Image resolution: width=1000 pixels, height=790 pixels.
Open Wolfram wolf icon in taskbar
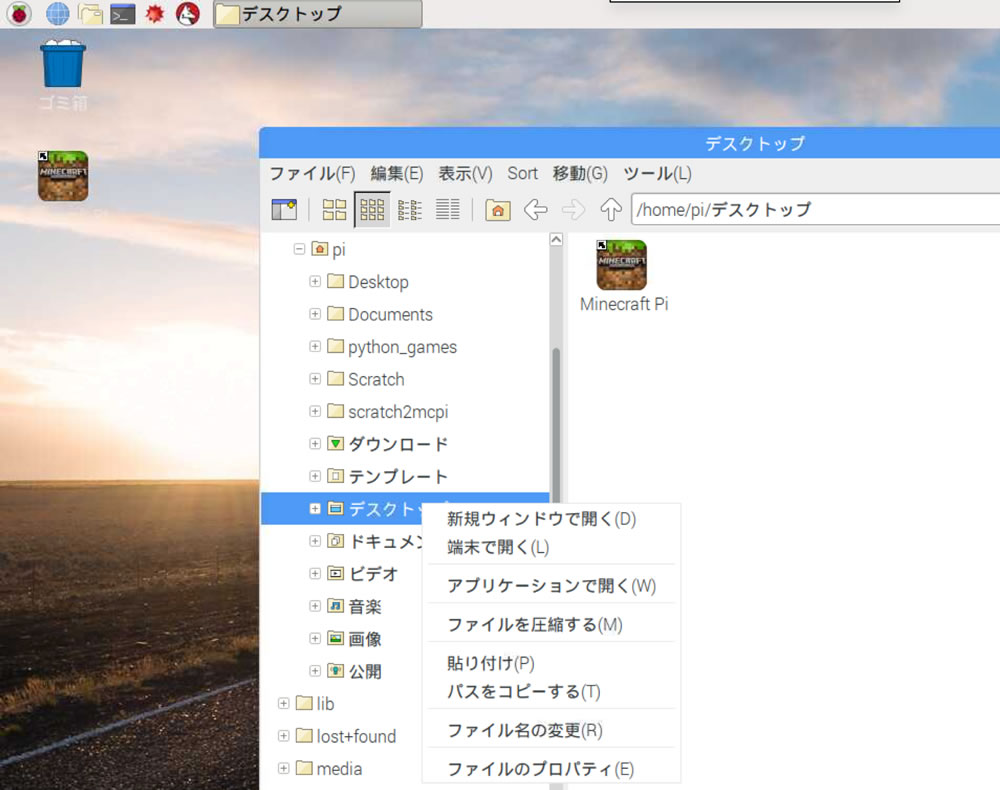click(x=188, y=13)
